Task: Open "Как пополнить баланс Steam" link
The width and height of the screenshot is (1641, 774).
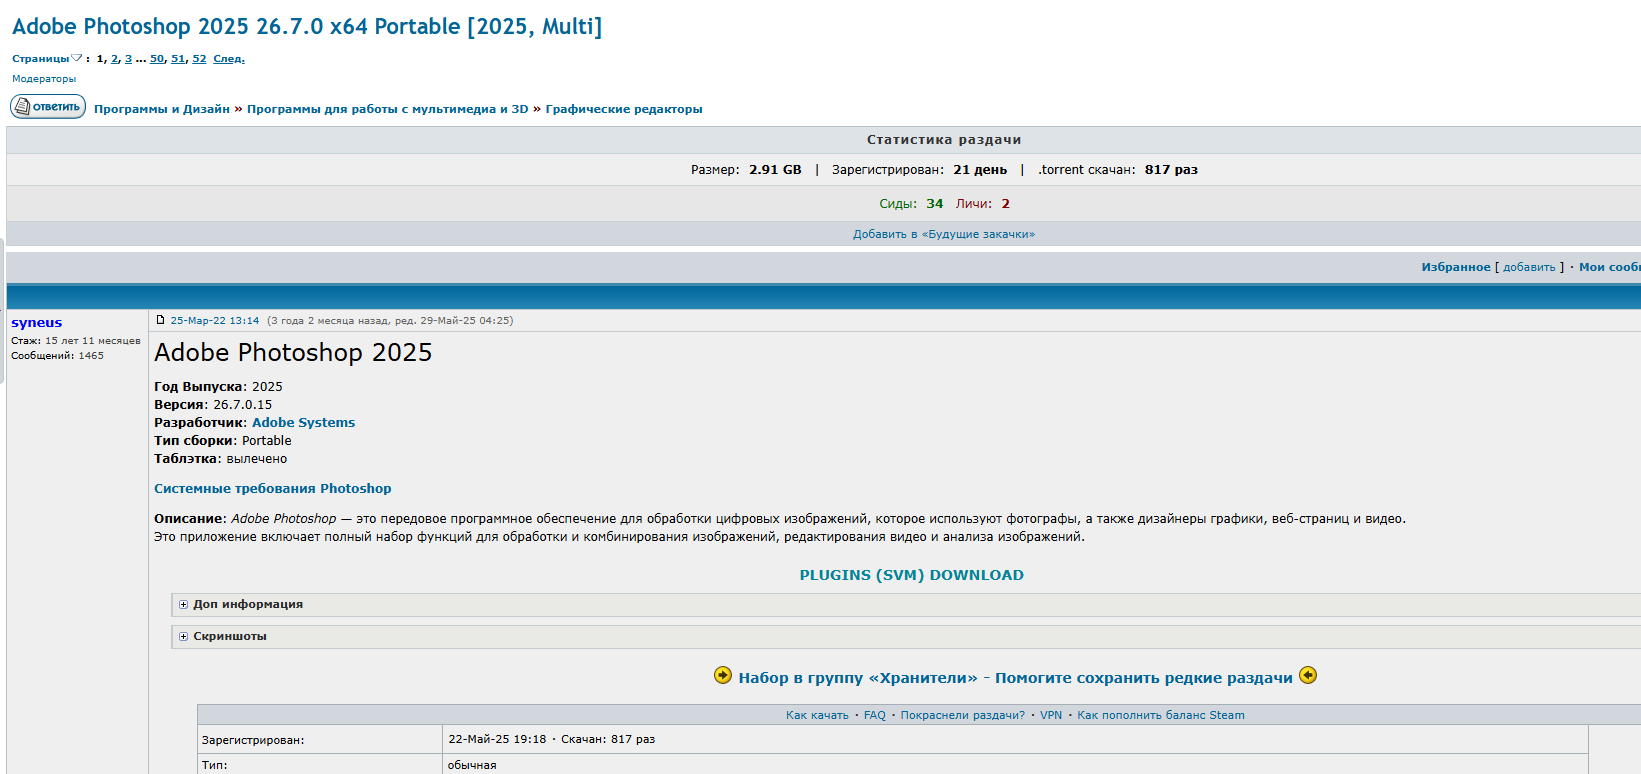Action: click(x=1161, y=715)
